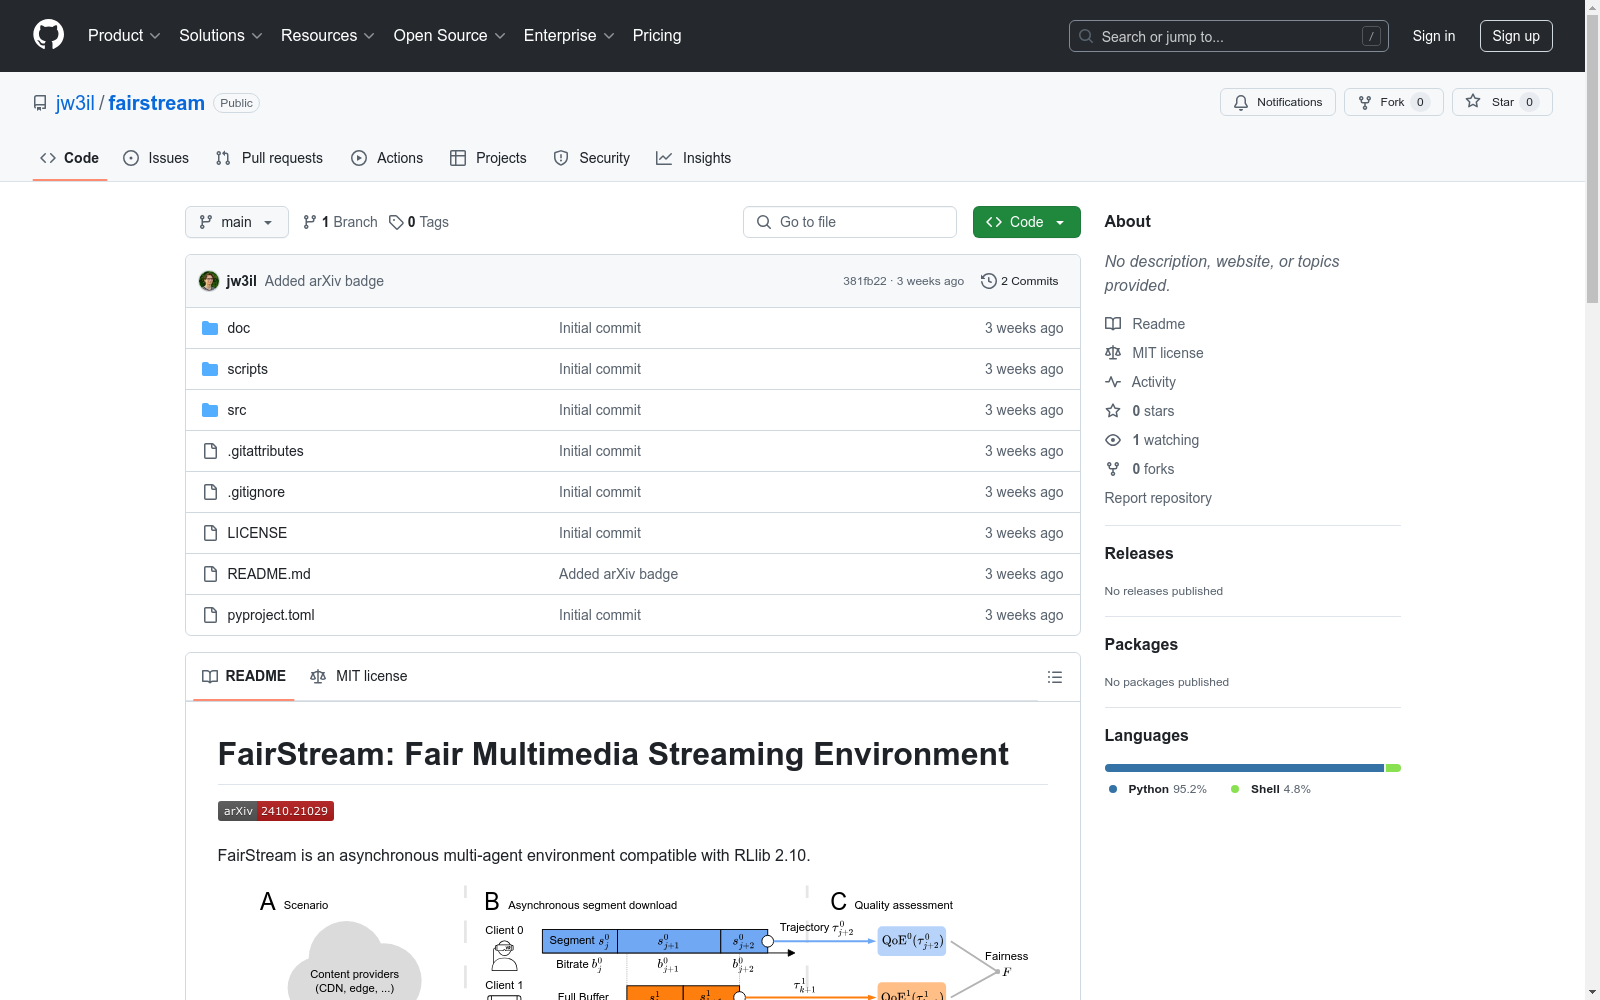Open the Insights tab
The image size is (1600, 1000).
pyautogui.click(x=693, y=158)
